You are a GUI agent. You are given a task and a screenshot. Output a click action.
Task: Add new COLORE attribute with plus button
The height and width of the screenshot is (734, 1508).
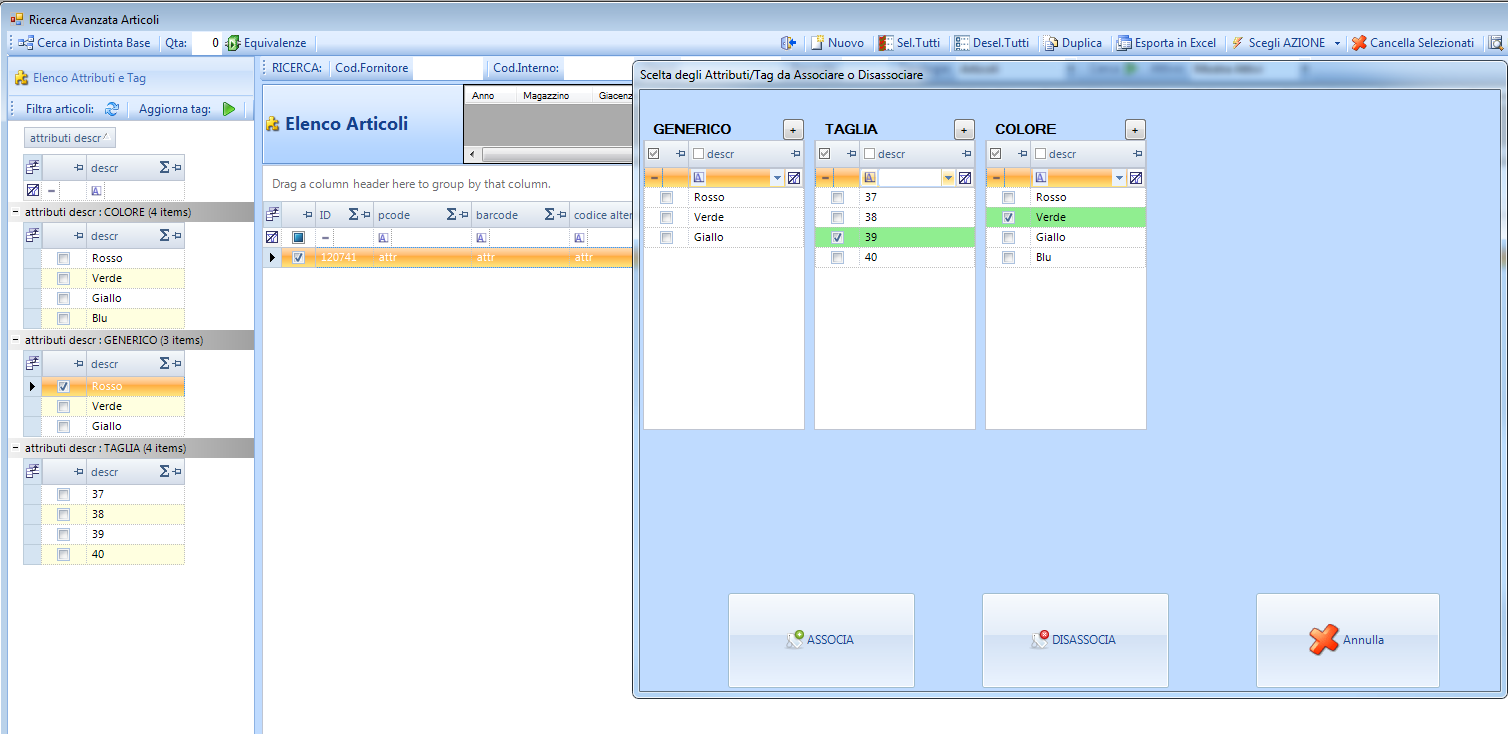[1135, 129]
